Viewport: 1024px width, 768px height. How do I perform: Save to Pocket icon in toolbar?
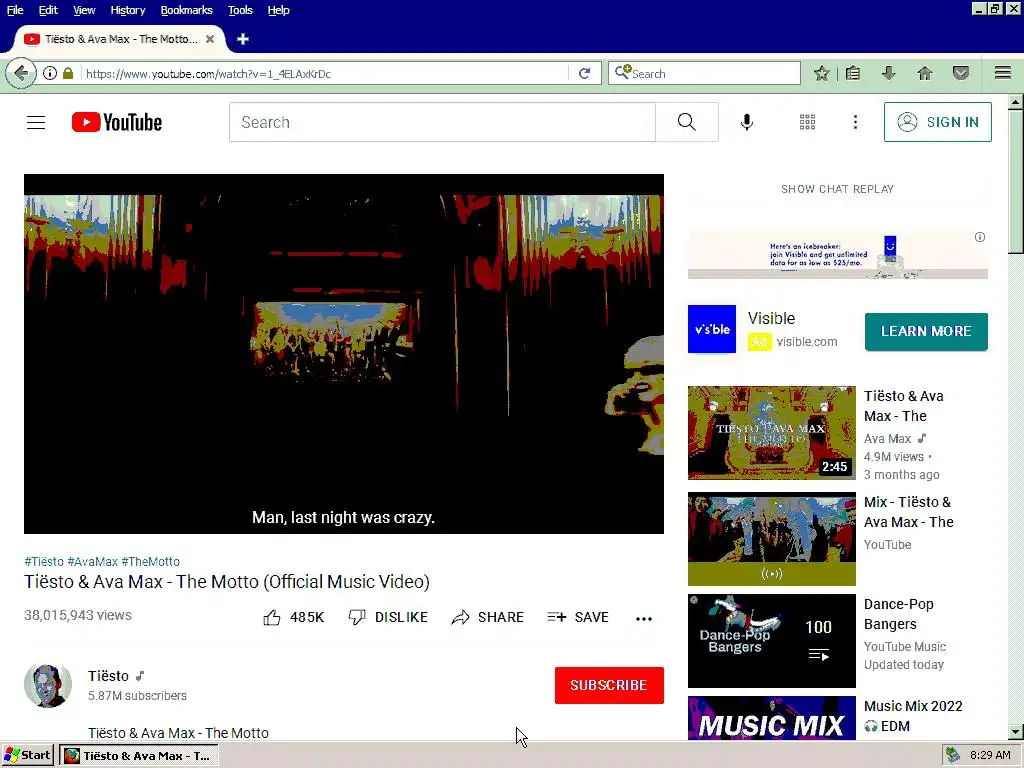tap(961, 73)
